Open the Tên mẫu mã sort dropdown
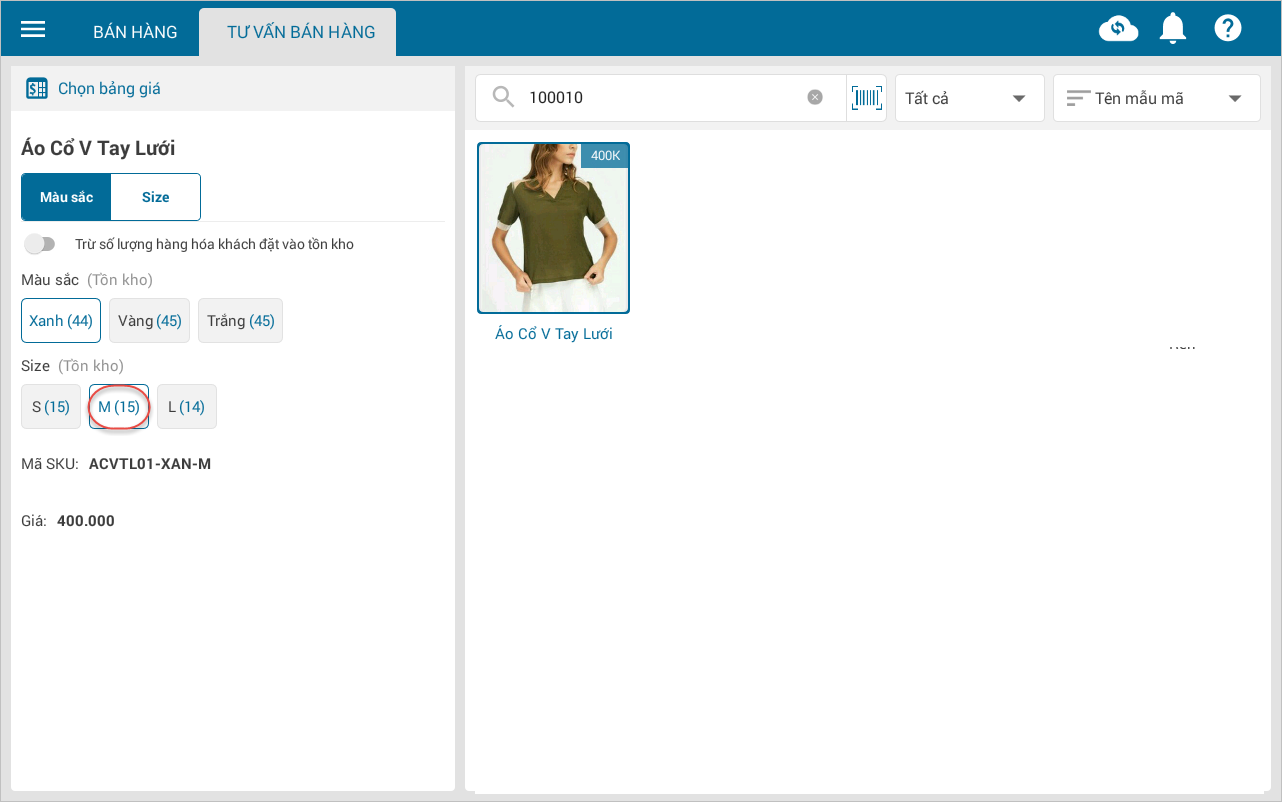The image size is (1282, 802). 1156,98
